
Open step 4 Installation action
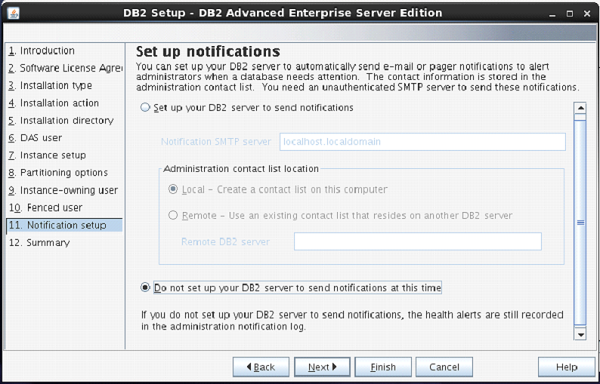click(x=54, y=103)
